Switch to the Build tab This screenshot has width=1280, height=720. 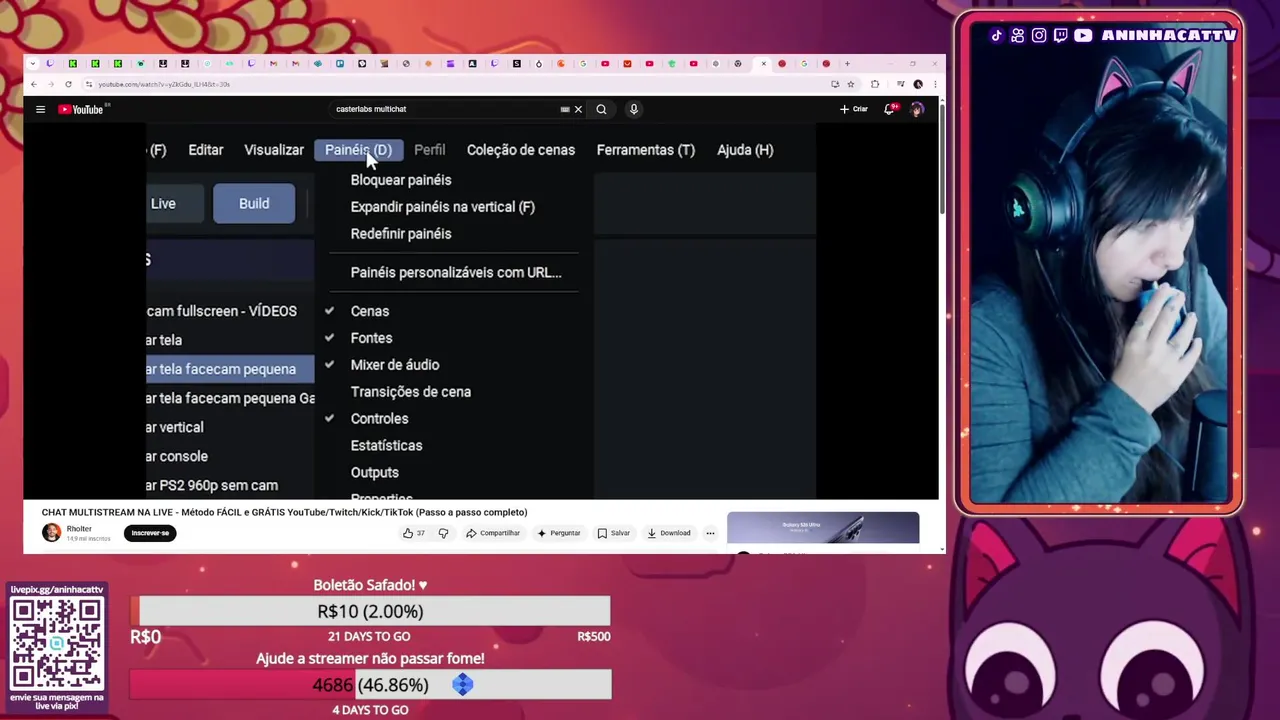coord(254,204)
